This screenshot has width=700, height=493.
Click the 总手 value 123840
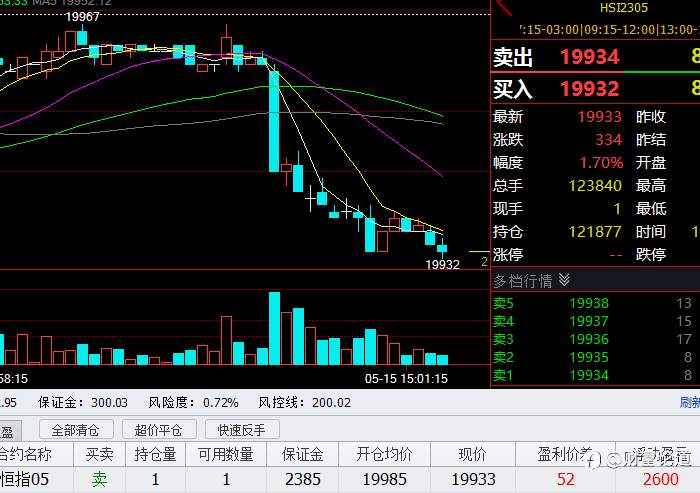pyautogui.click(x=595, y=185)
